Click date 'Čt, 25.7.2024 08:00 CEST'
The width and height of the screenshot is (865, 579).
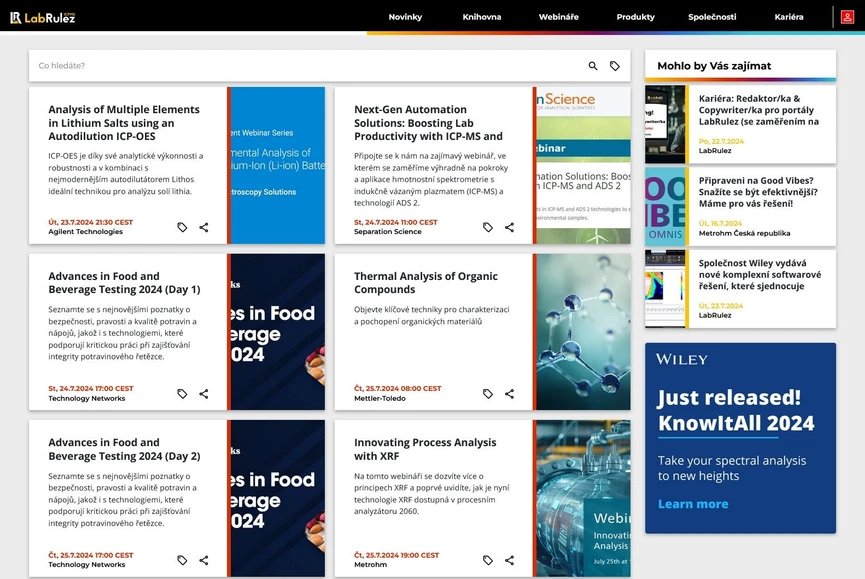pos(398,389)
